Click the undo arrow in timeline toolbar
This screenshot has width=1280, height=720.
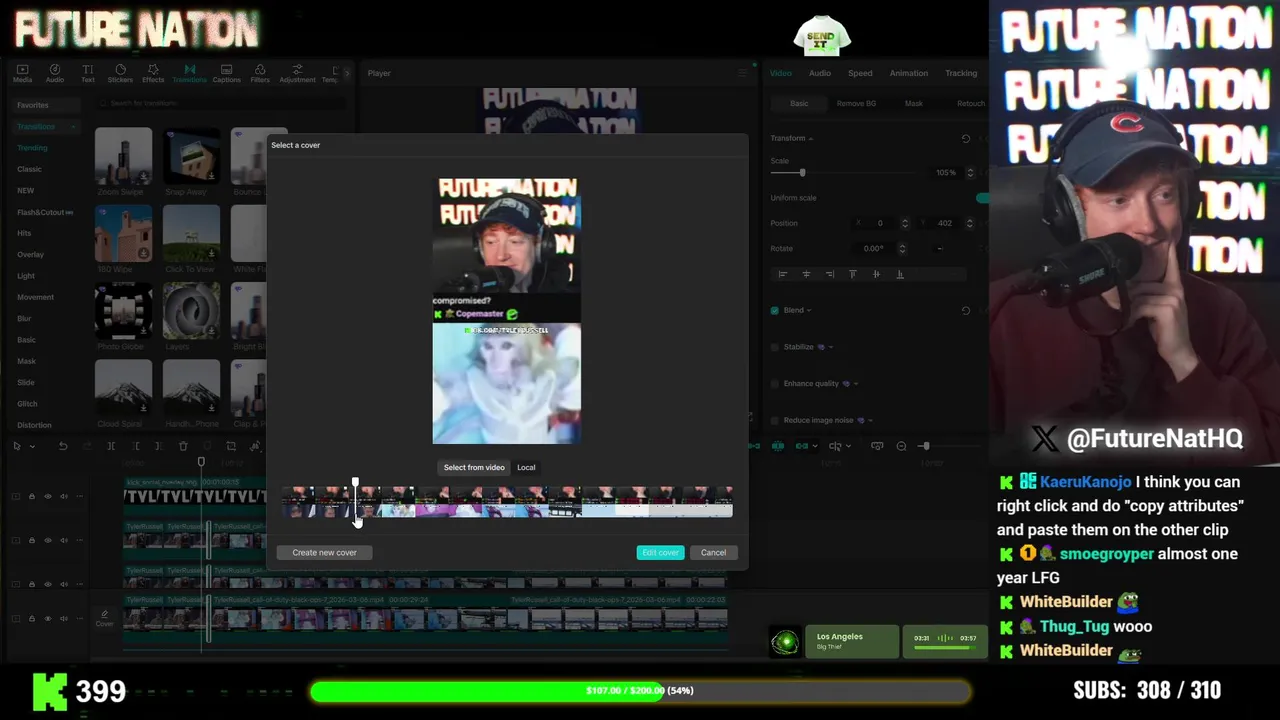[63, 446]
